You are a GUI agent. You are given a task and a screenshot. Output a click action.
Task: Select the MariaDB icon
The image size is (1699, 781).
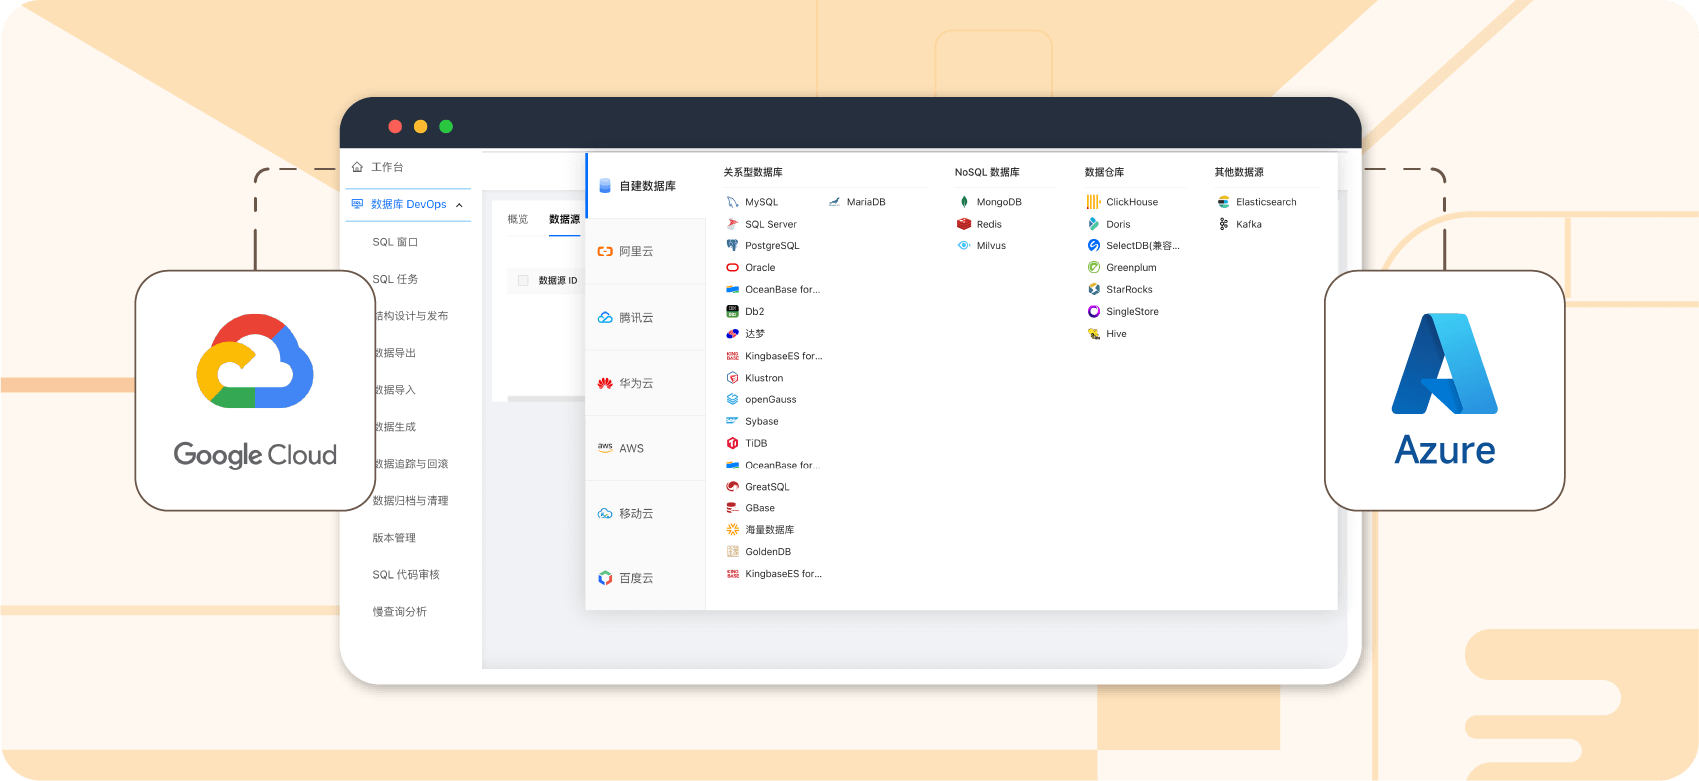coord(834,202)
